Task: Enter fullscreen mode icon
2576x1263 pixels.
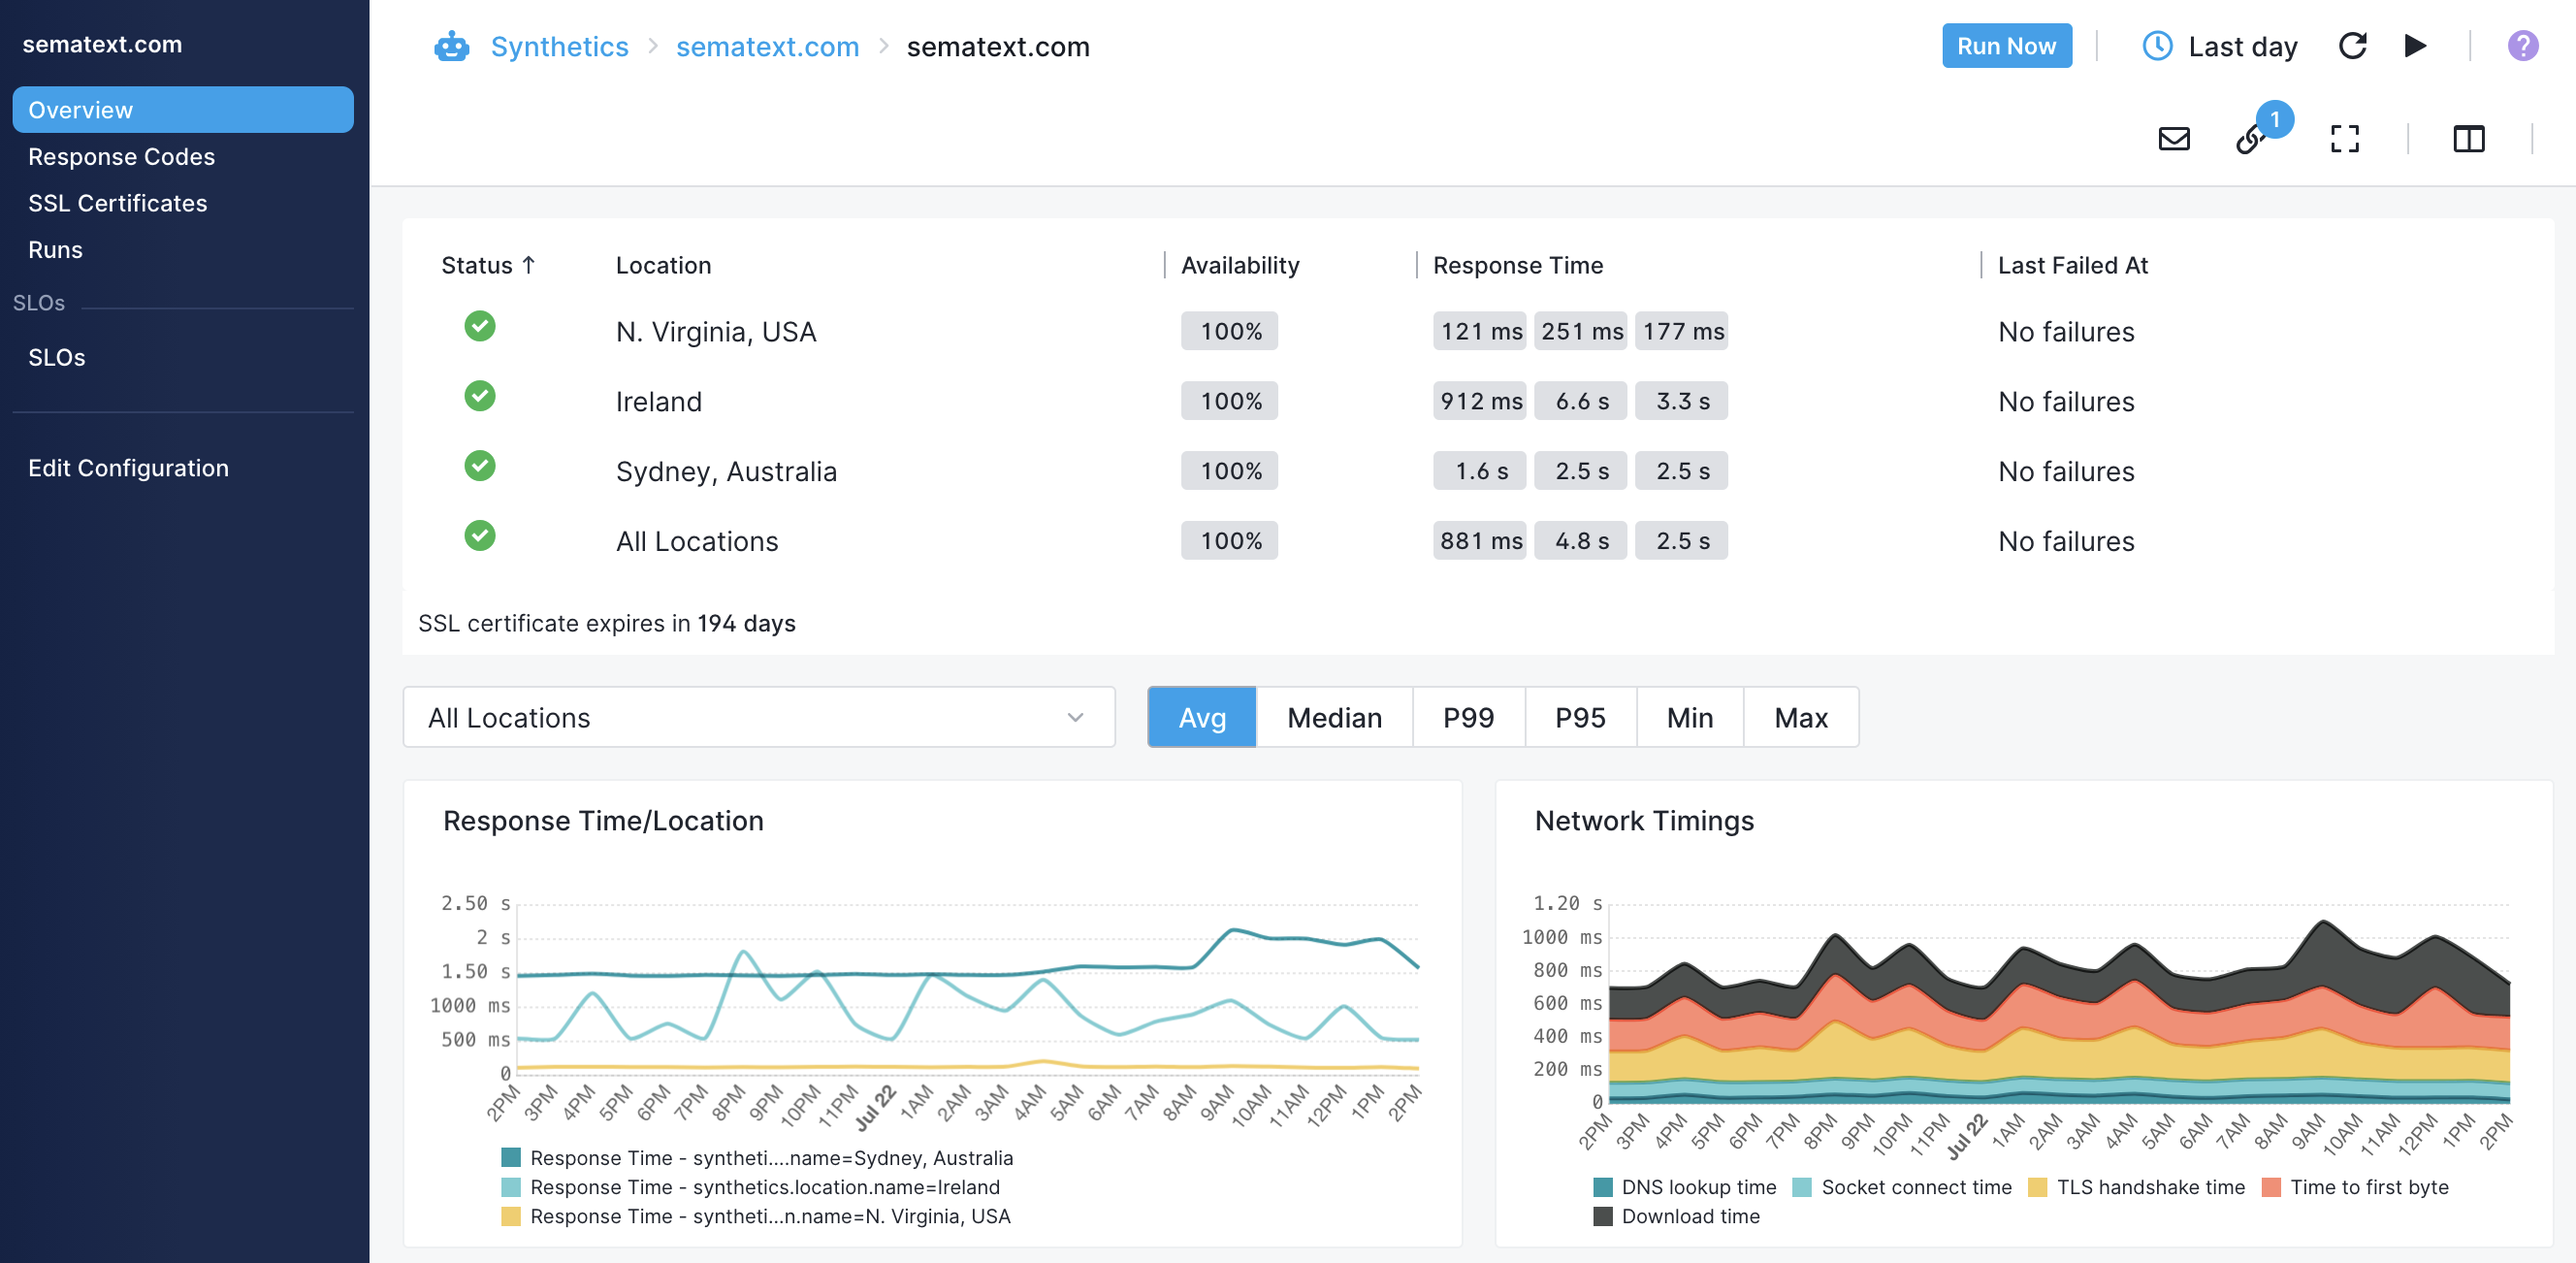Action: tap(2344, 139)
